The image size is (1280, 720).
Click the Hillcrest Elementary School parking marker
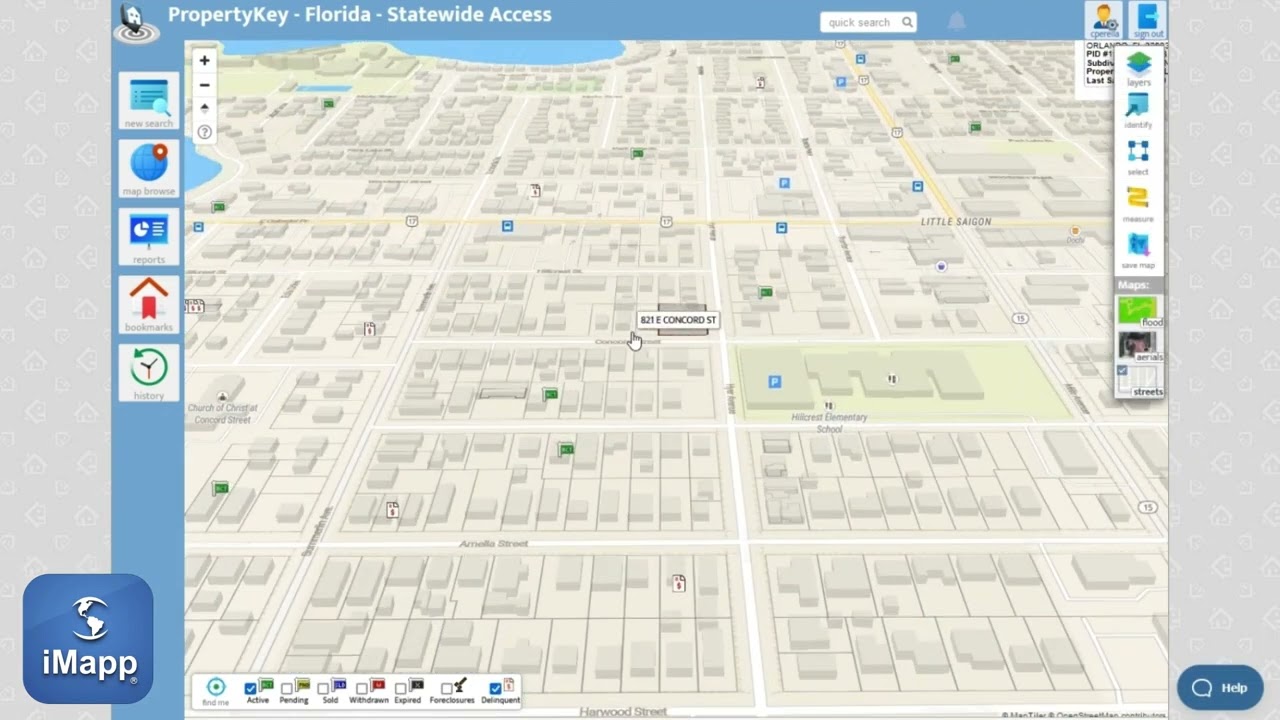tap(774, 382)
